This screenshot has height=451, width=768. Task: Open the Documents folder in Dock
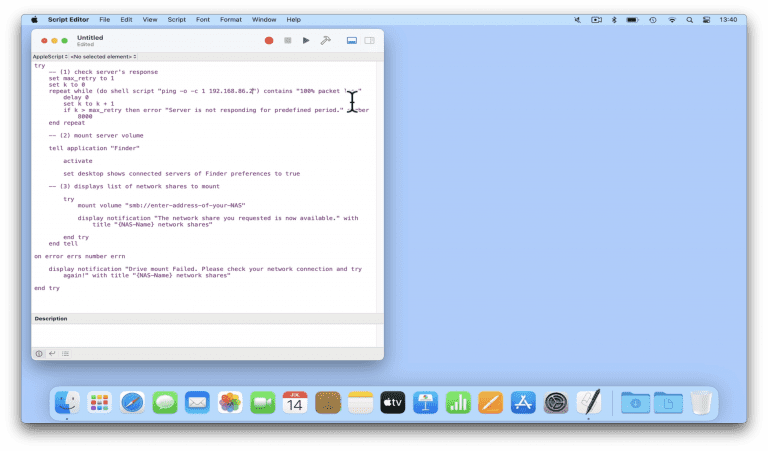click(x=668, y=403)
